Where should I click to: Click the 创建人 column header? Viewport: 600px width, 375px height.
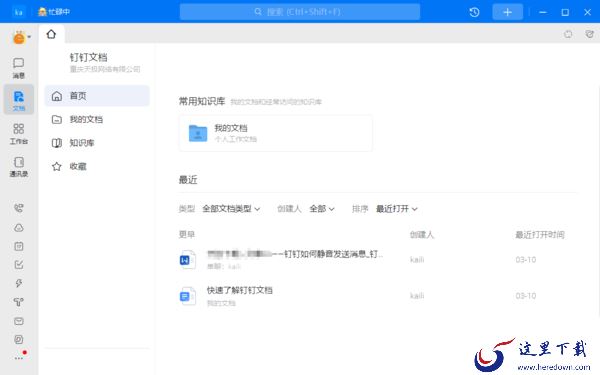pos(422,235)
